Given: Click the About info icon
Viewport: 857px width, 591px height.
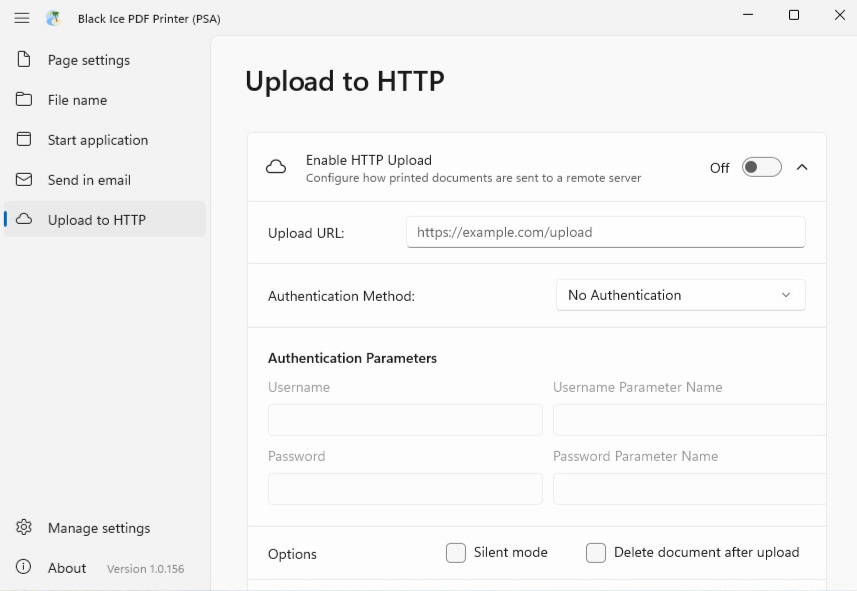Looking at the screenshot, I should click(24, 567).
